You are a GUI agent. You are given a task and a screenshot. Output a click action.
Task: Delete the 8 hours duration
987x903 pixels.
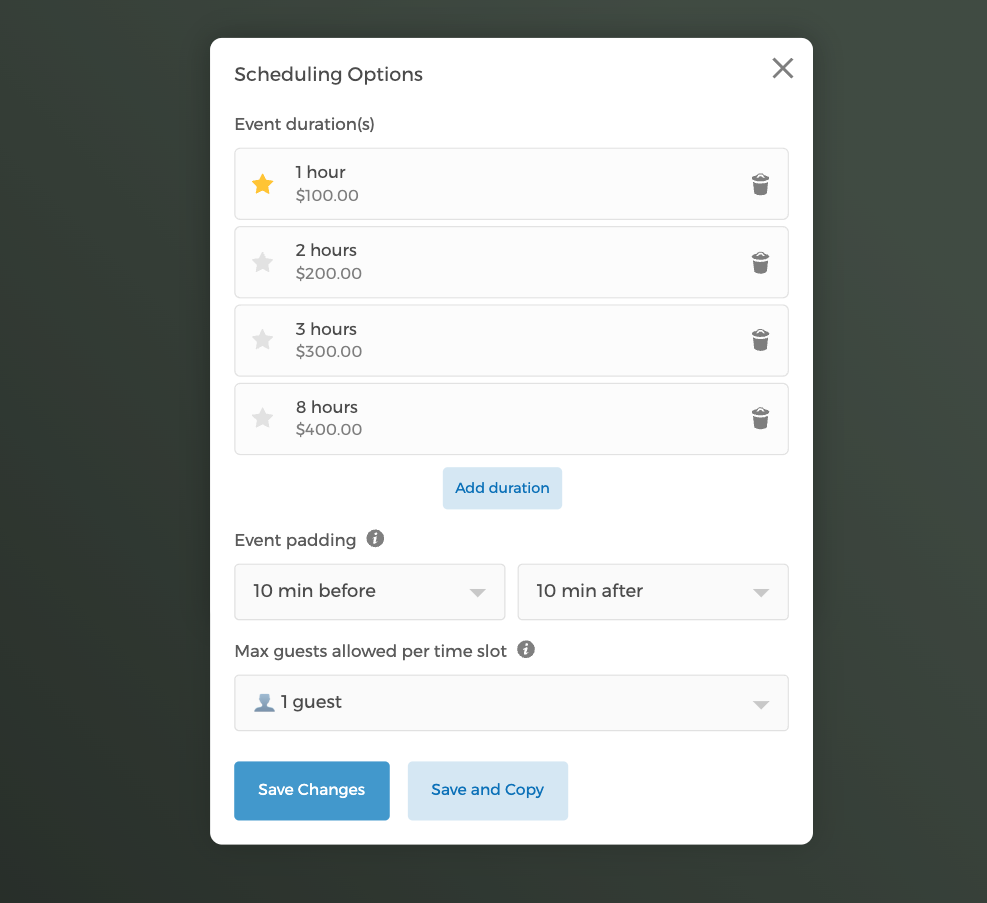coord(760,418)
